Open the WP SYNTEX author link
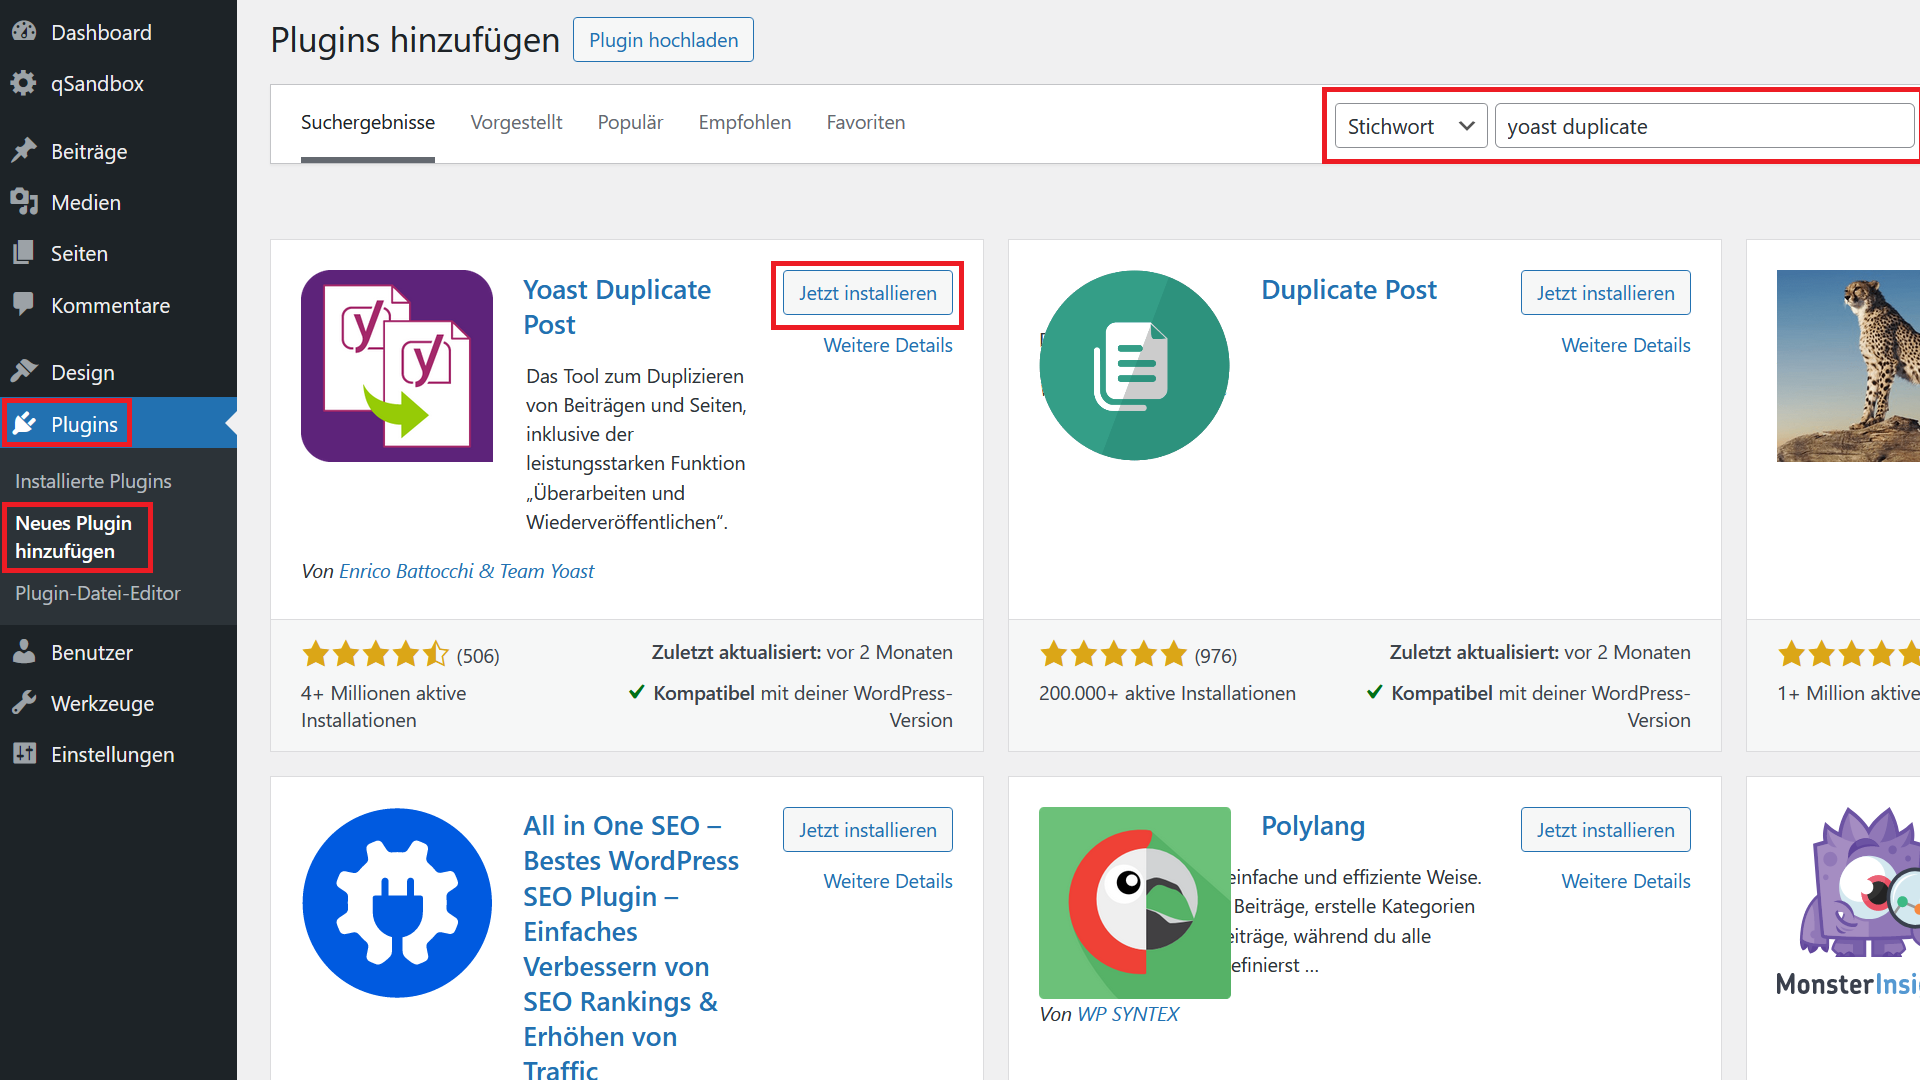Viewport: 1920px width, 1080px height. [x=1128, y=1014]
